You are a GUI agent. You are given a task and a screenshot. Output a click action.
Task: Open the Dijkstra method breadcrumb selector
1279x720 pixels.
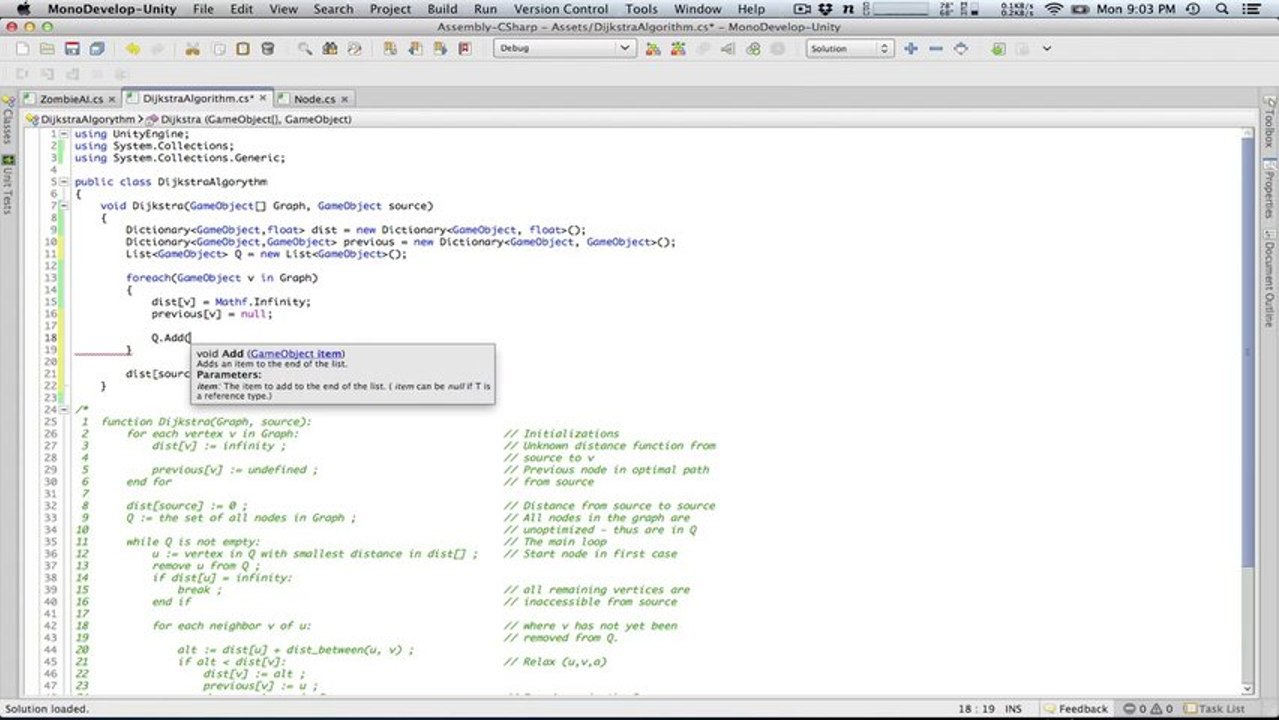(x=250, y=119)
